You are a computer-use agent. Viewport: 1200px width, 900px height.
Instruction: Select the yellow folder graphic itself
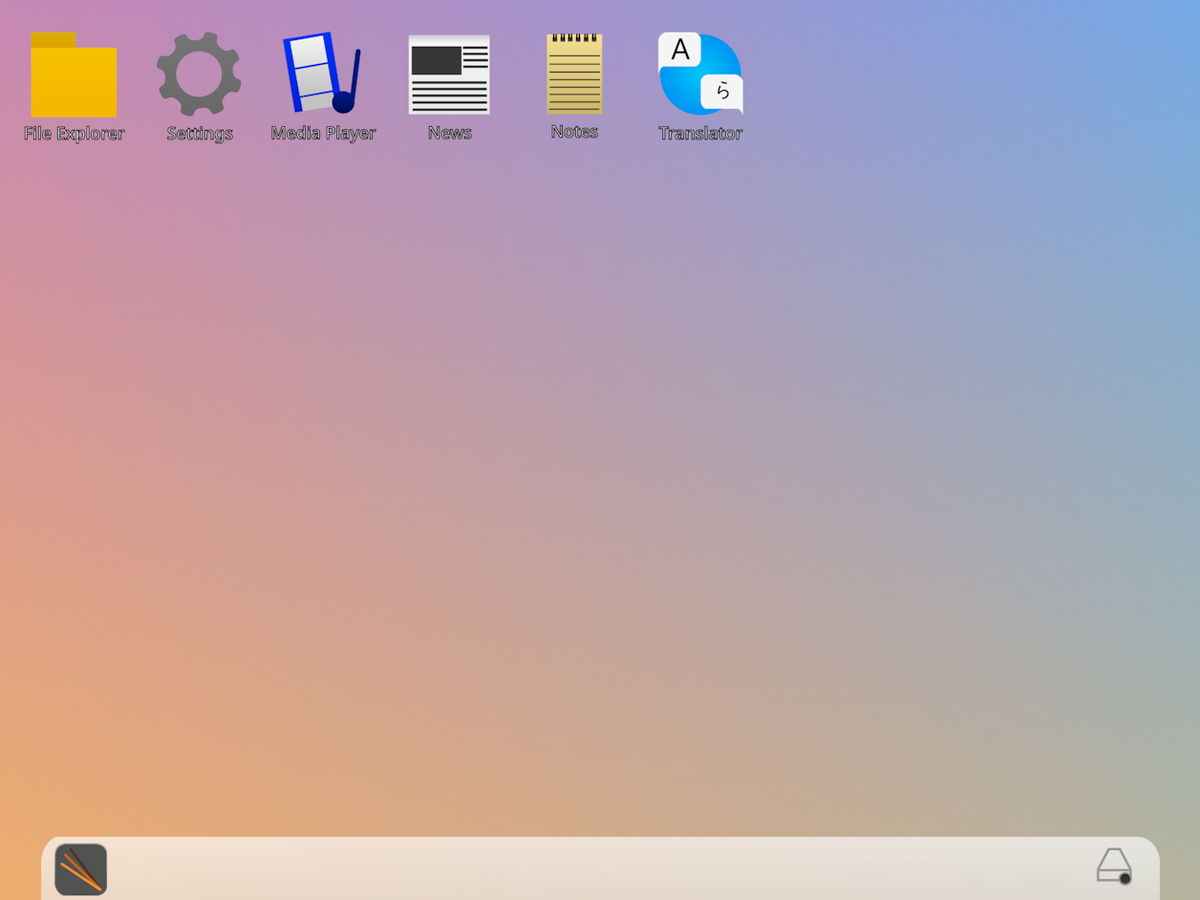(73, 80)
